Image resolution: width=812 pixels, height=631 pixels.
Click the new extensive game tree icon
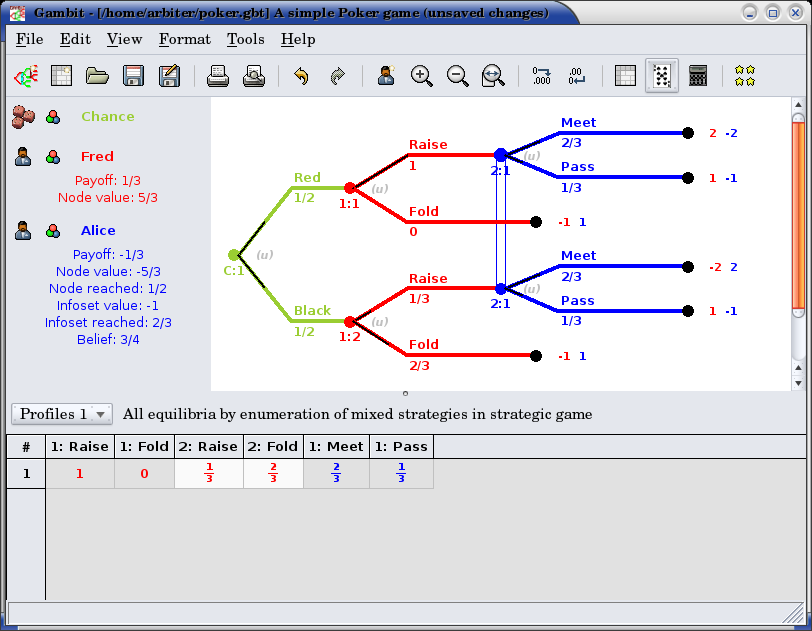25,76
